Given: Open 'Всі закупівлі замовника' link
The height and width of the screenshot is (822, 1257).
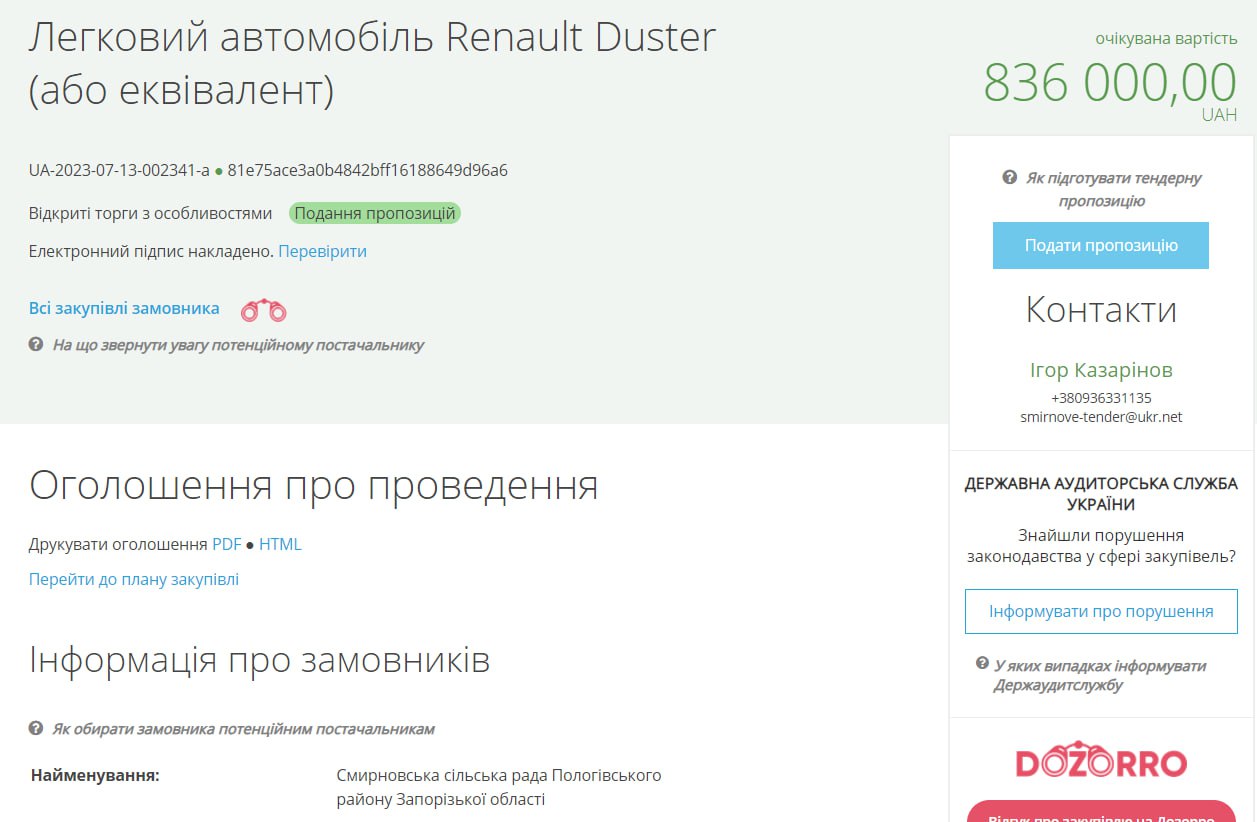Looking at the screenshot, I should [x=124, y=308].
